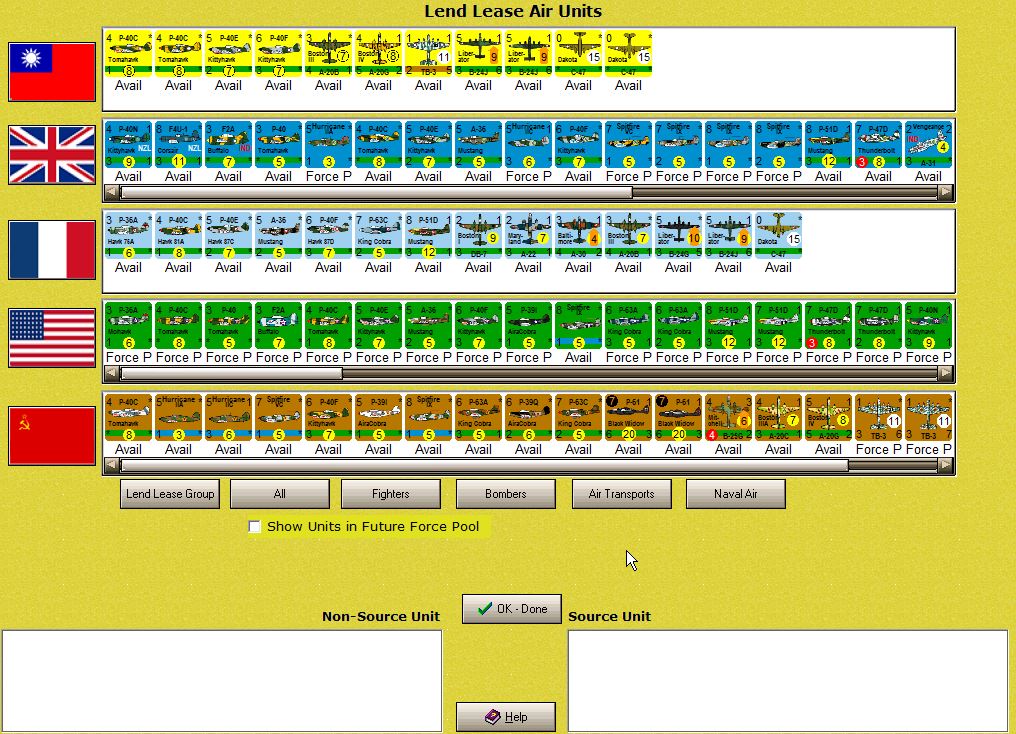Select the Soviet Mitchell B-25G bomber
Viewport: 1016px width, 734px height.
(728, 418)
